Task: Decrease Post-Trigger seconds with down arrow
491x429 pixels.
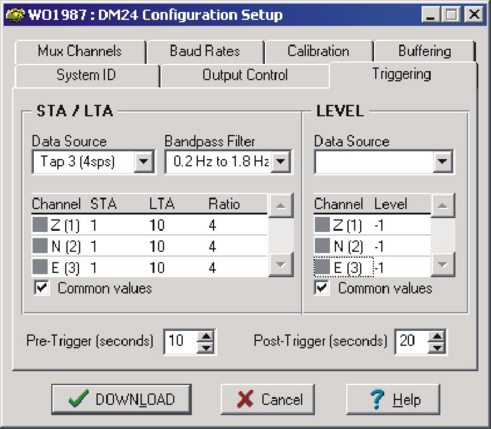Action: [437, 348]
